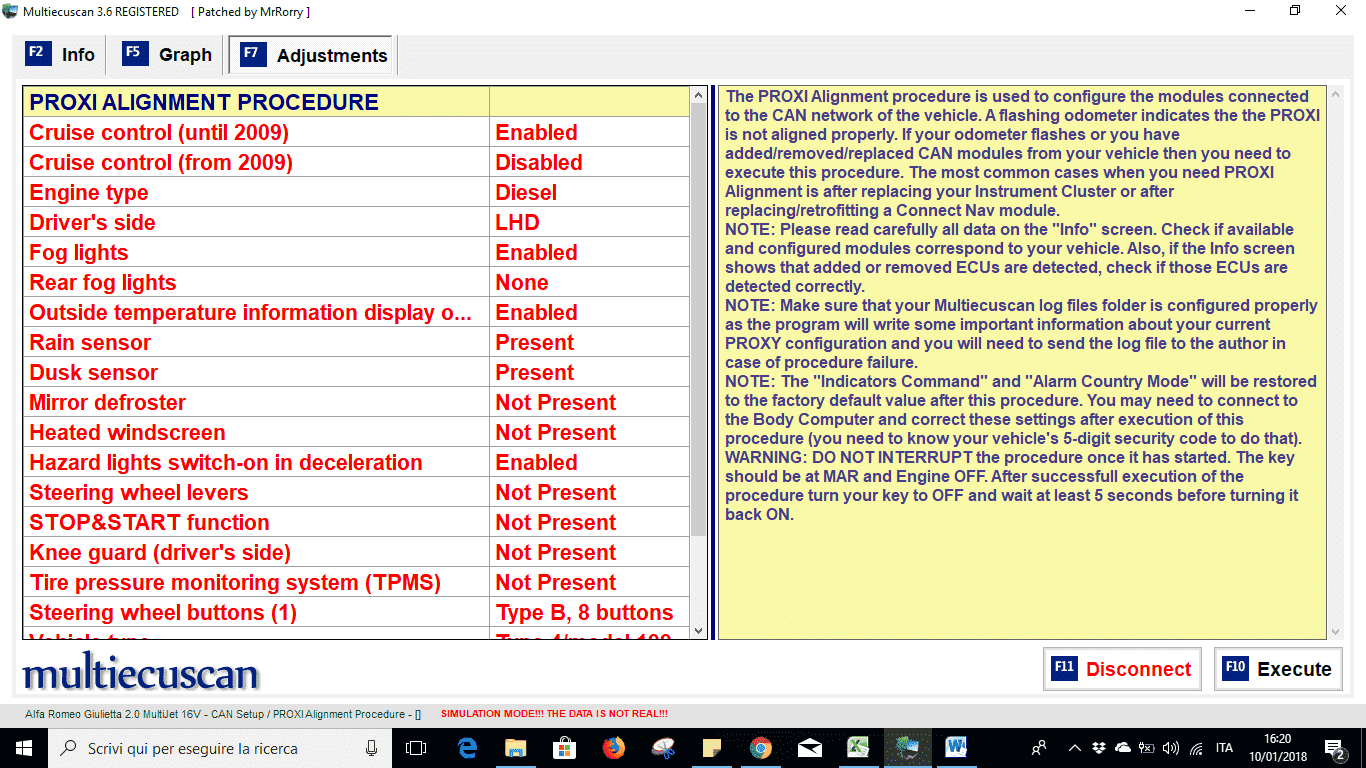Click scroll down arrow in description panel
This screenshot has height=768, width=1366.
(x=1335, y=631)
